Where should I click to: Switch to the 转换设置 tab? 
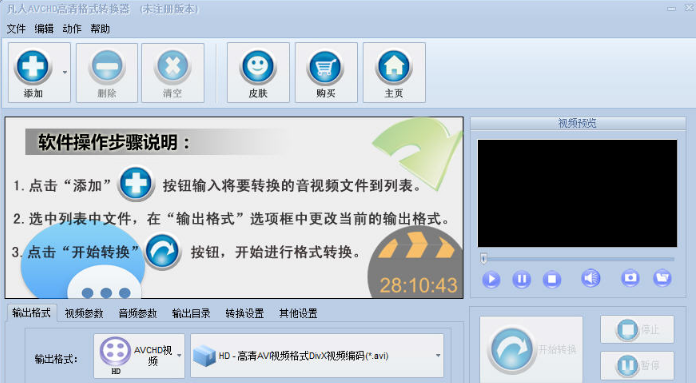tap(245, 313)
